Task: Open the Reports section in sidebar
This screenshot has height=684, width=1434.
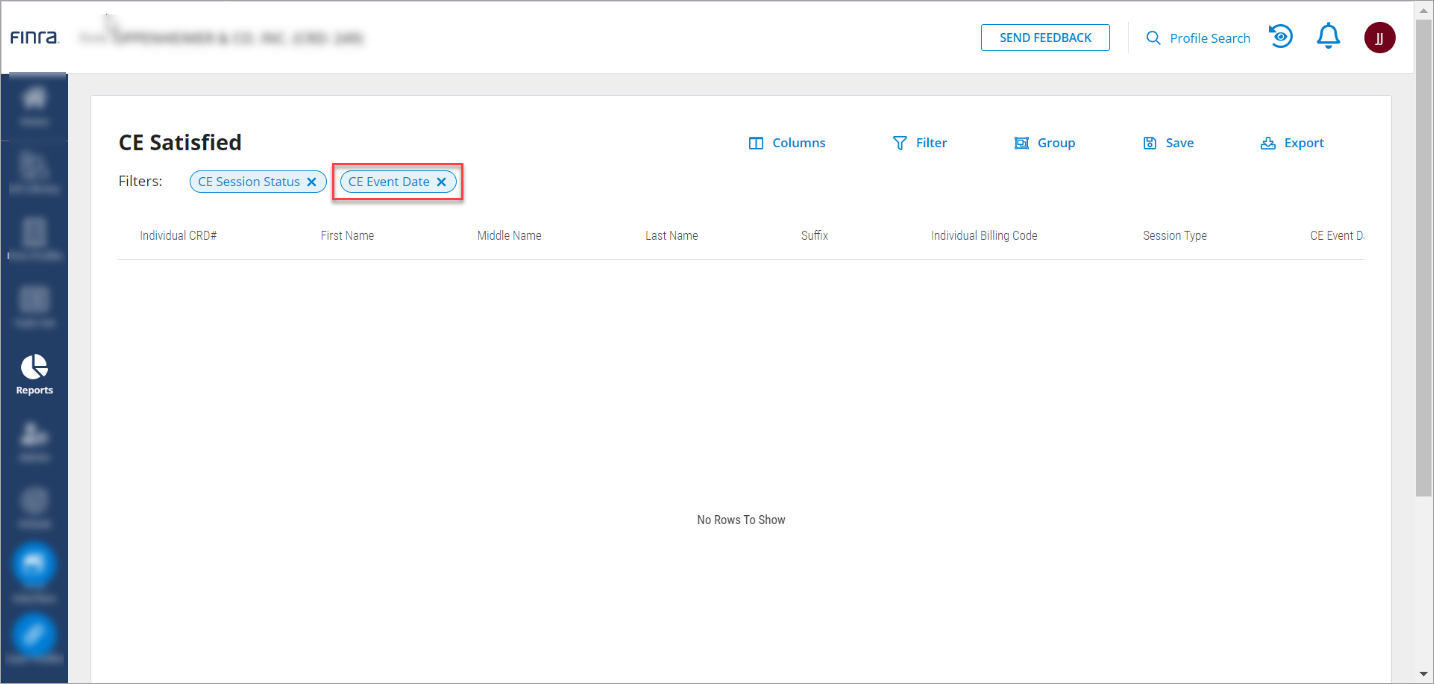Action: (x=34, y=374)
